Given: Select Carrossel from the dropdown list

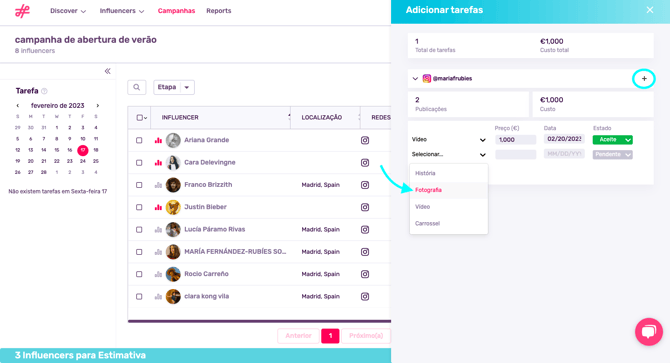Looking at the screenshot, I should click(x=449, y=223).
